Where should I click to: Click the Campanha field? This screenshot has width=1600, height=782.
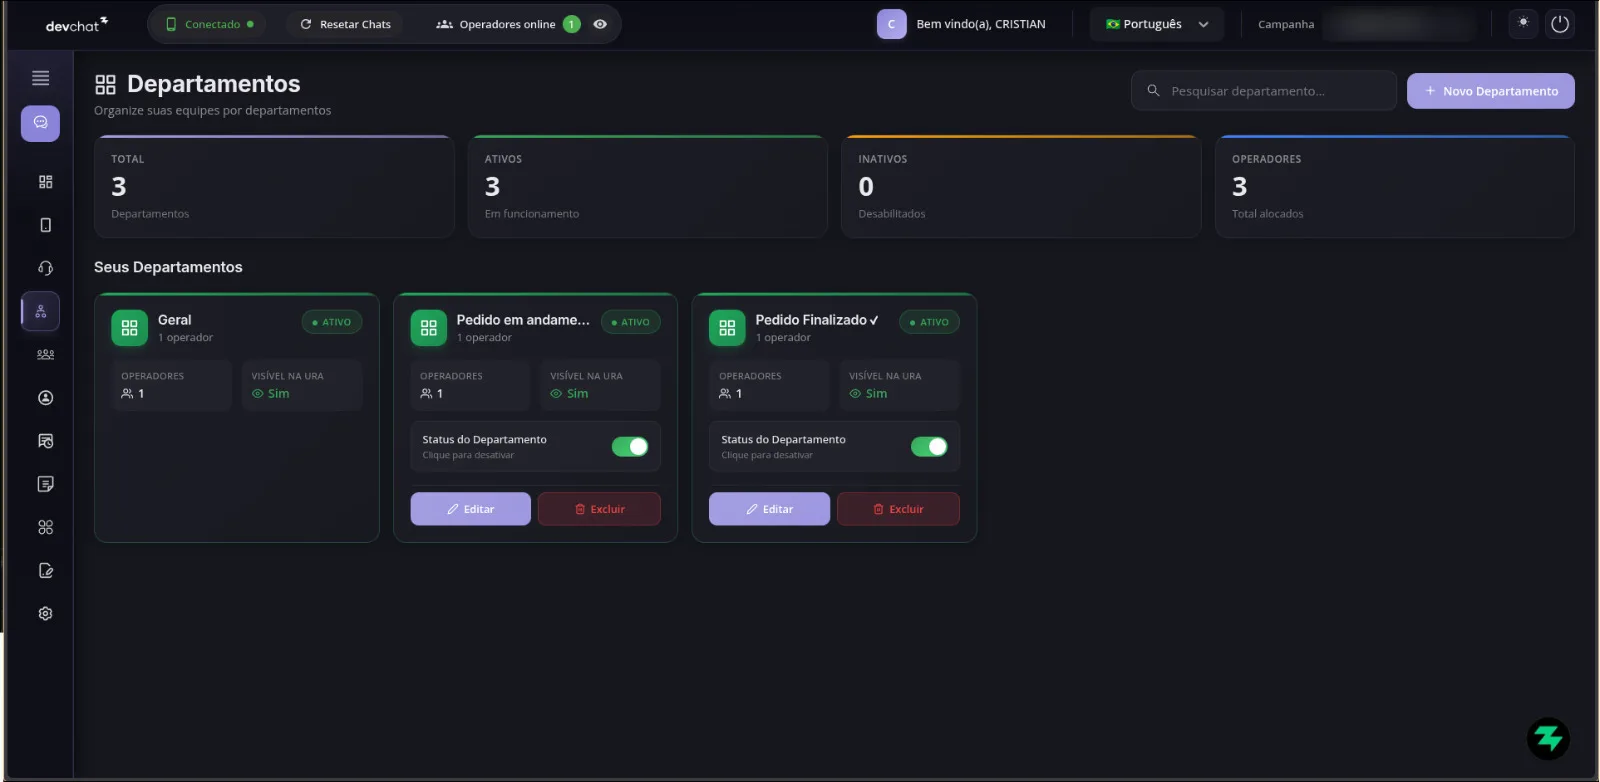tap(1399, 24)
